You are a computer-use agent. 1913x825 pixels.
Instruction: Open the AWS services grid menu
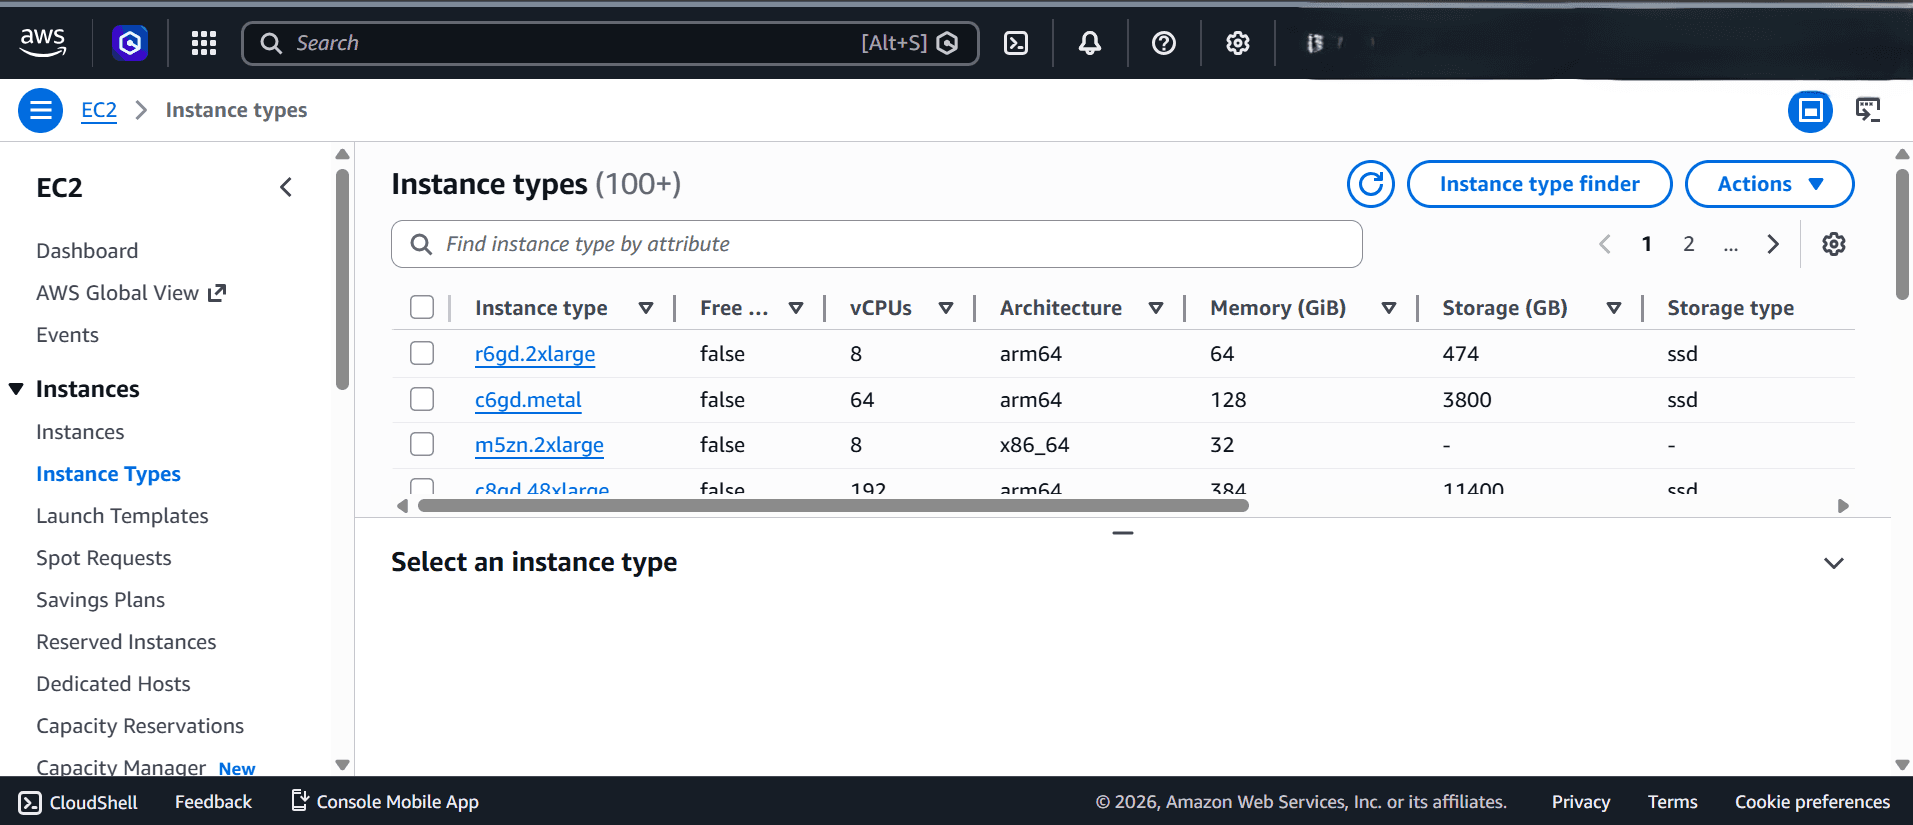(204, 43)
